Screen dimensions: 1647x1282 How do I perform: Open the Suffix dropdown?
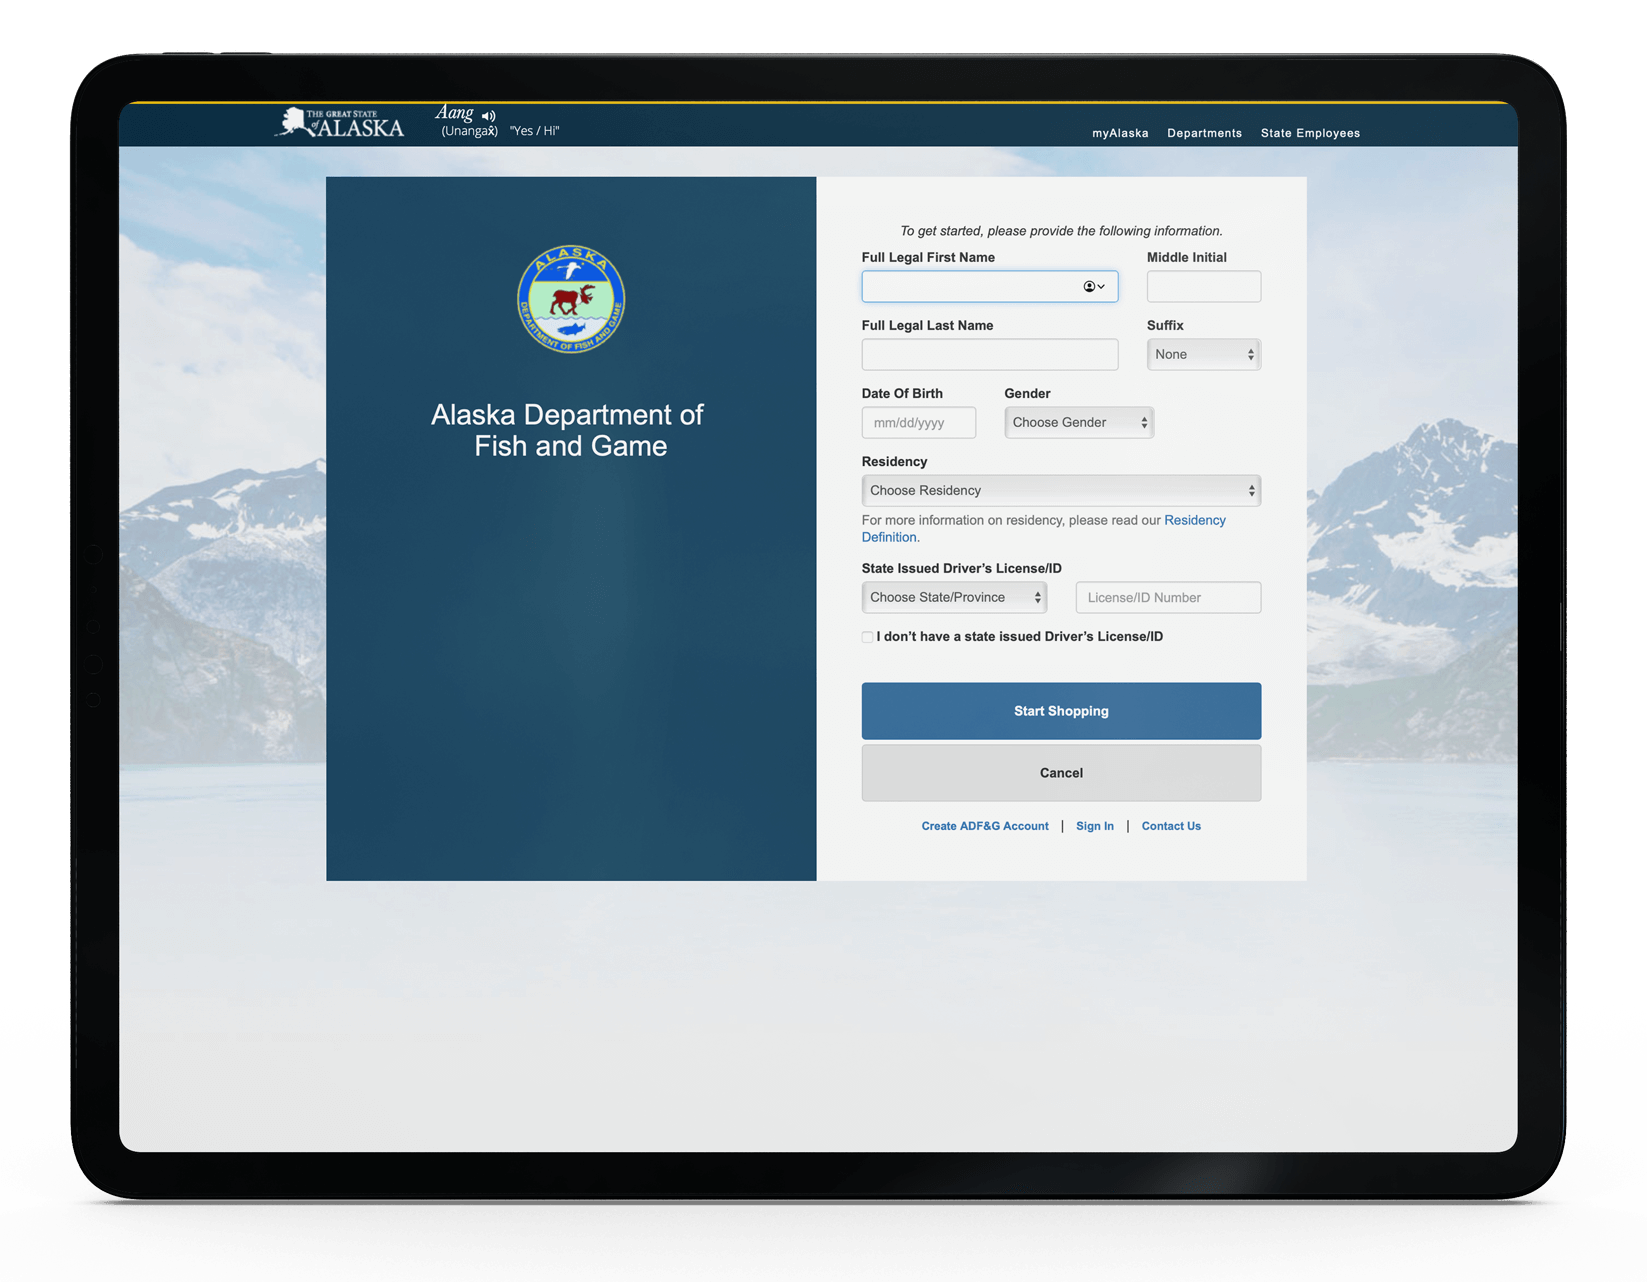[x=1203, y=354]
